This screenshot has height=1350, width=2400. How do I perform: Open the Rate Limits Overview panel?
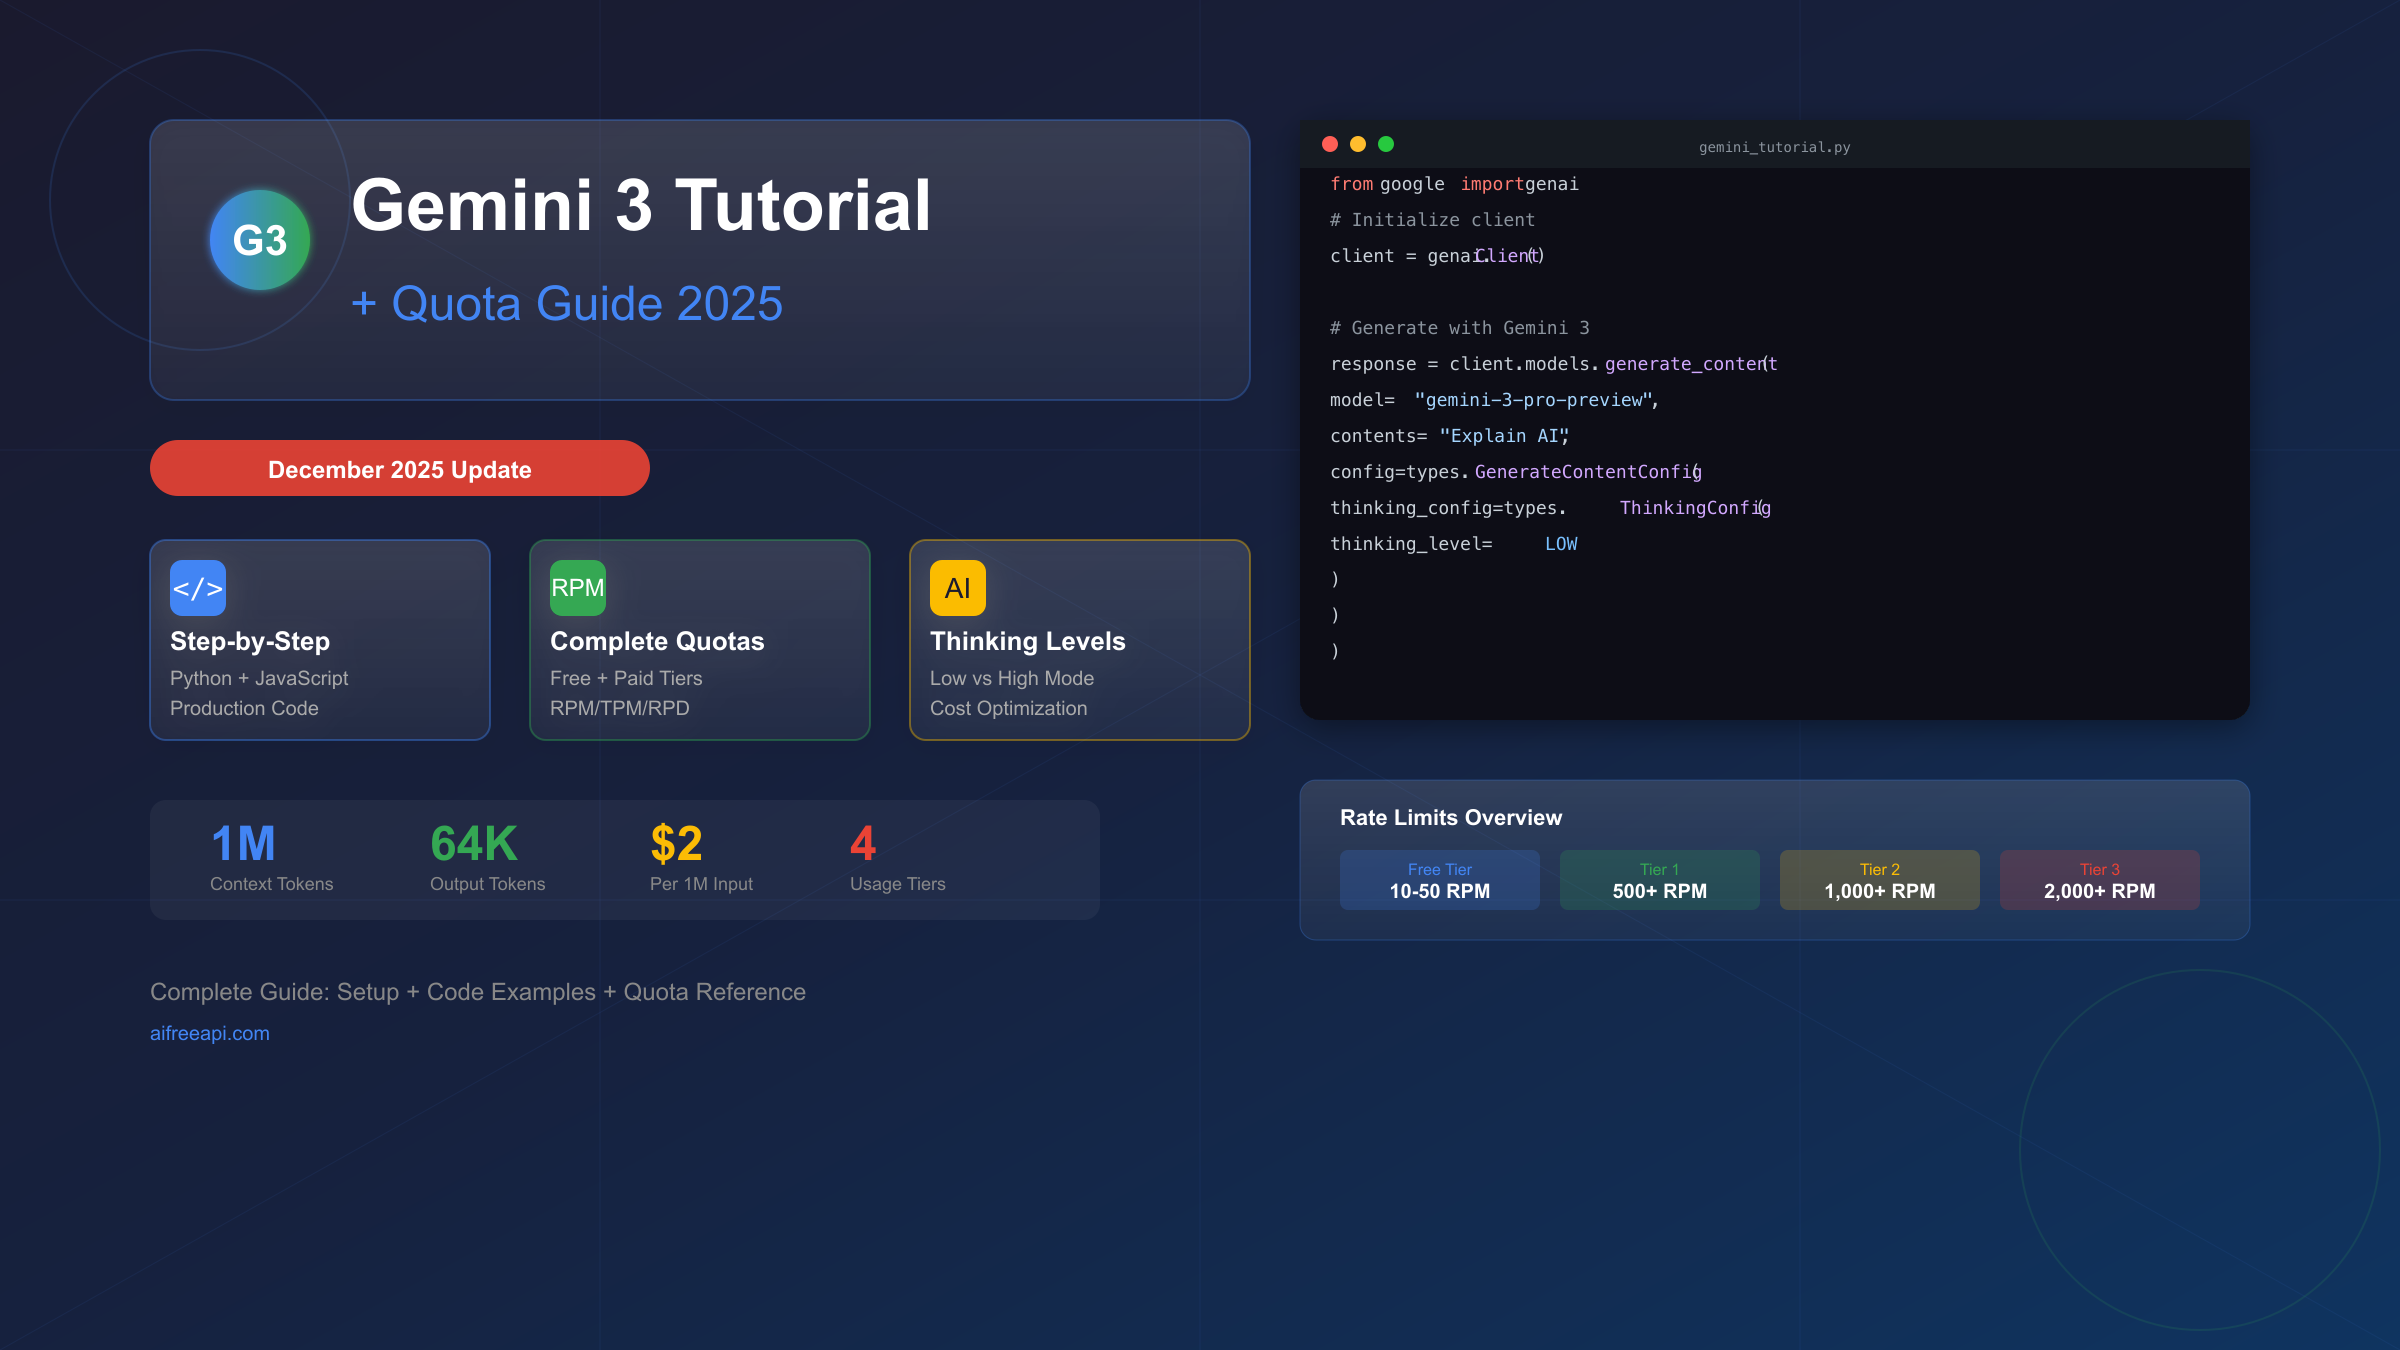point(1451,817)
